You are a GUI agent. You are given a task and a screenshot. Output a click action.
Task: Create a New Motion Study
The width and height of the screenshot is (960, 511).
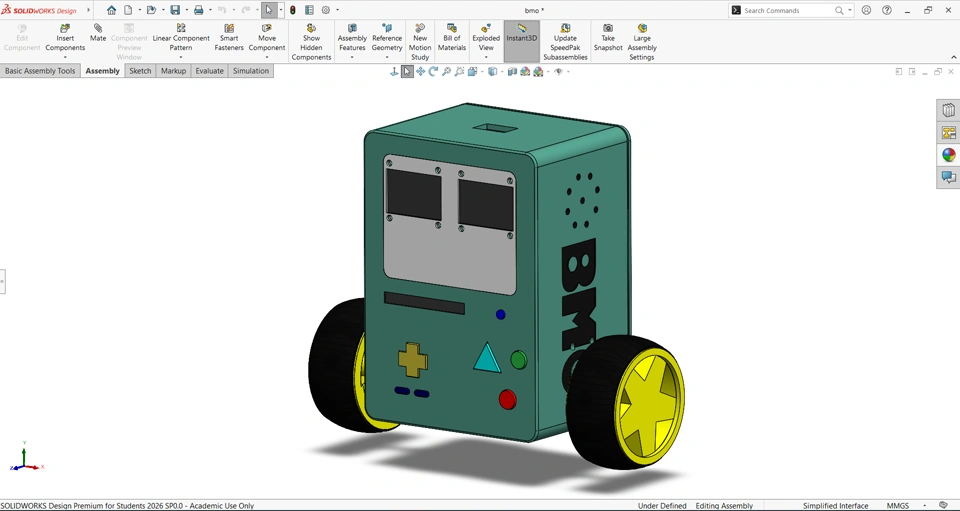[x=420, y=42]
